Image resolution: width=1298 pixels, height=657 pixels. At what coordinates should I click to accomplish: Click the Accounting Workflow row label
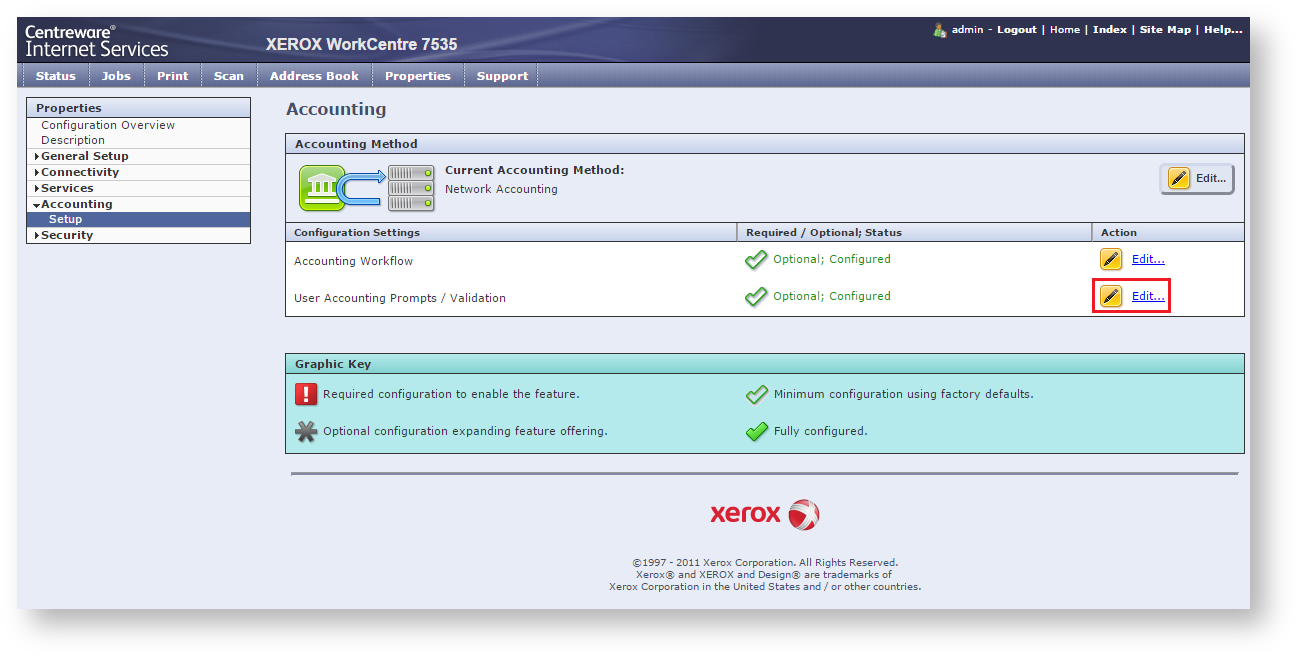click(353, 261)
